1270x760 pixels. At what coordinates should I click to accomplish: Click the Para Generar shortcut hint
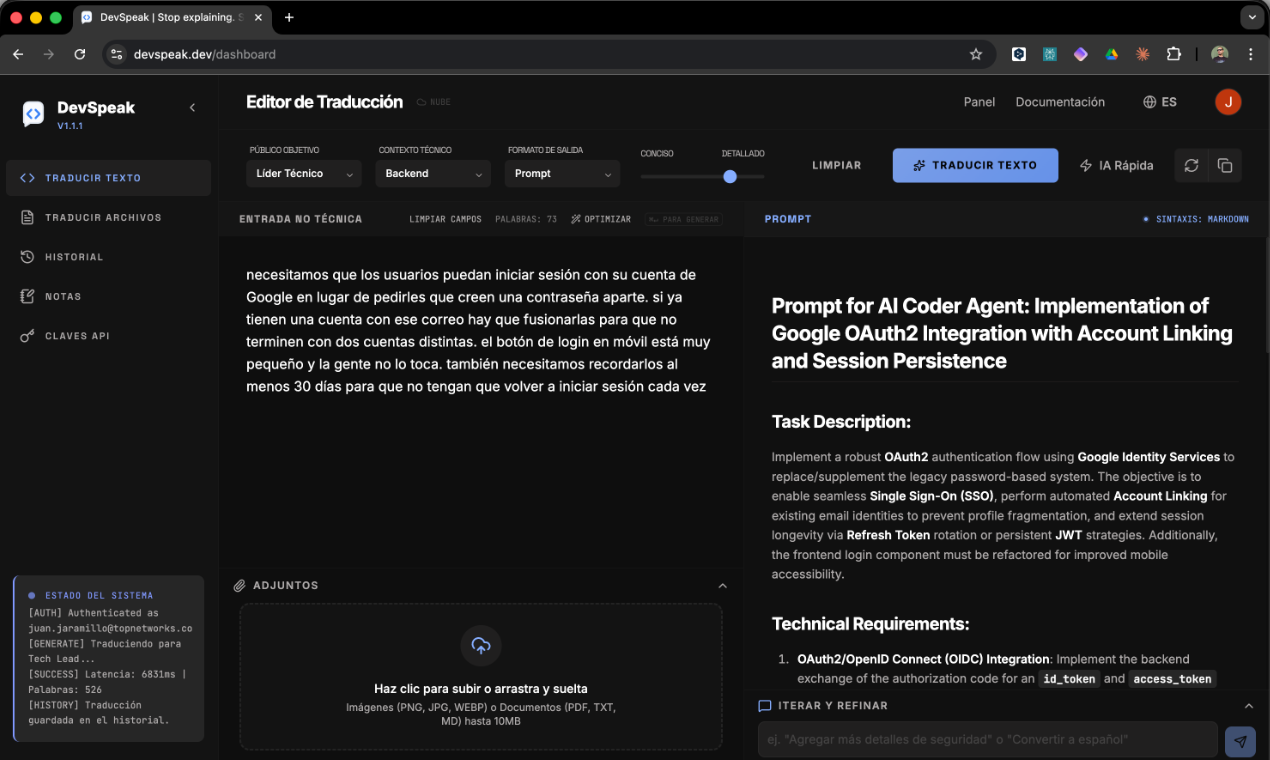pyautogui.click(x=684, y=219)
